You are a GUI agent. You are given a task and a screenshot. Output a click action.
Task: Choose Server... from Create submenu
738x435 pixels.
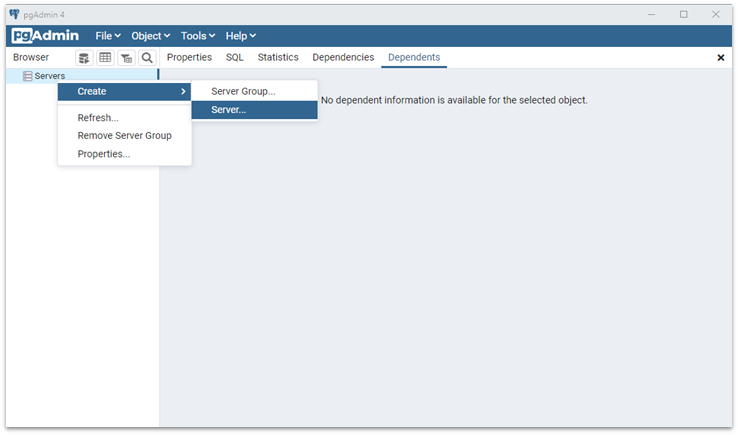click(254, 110)
